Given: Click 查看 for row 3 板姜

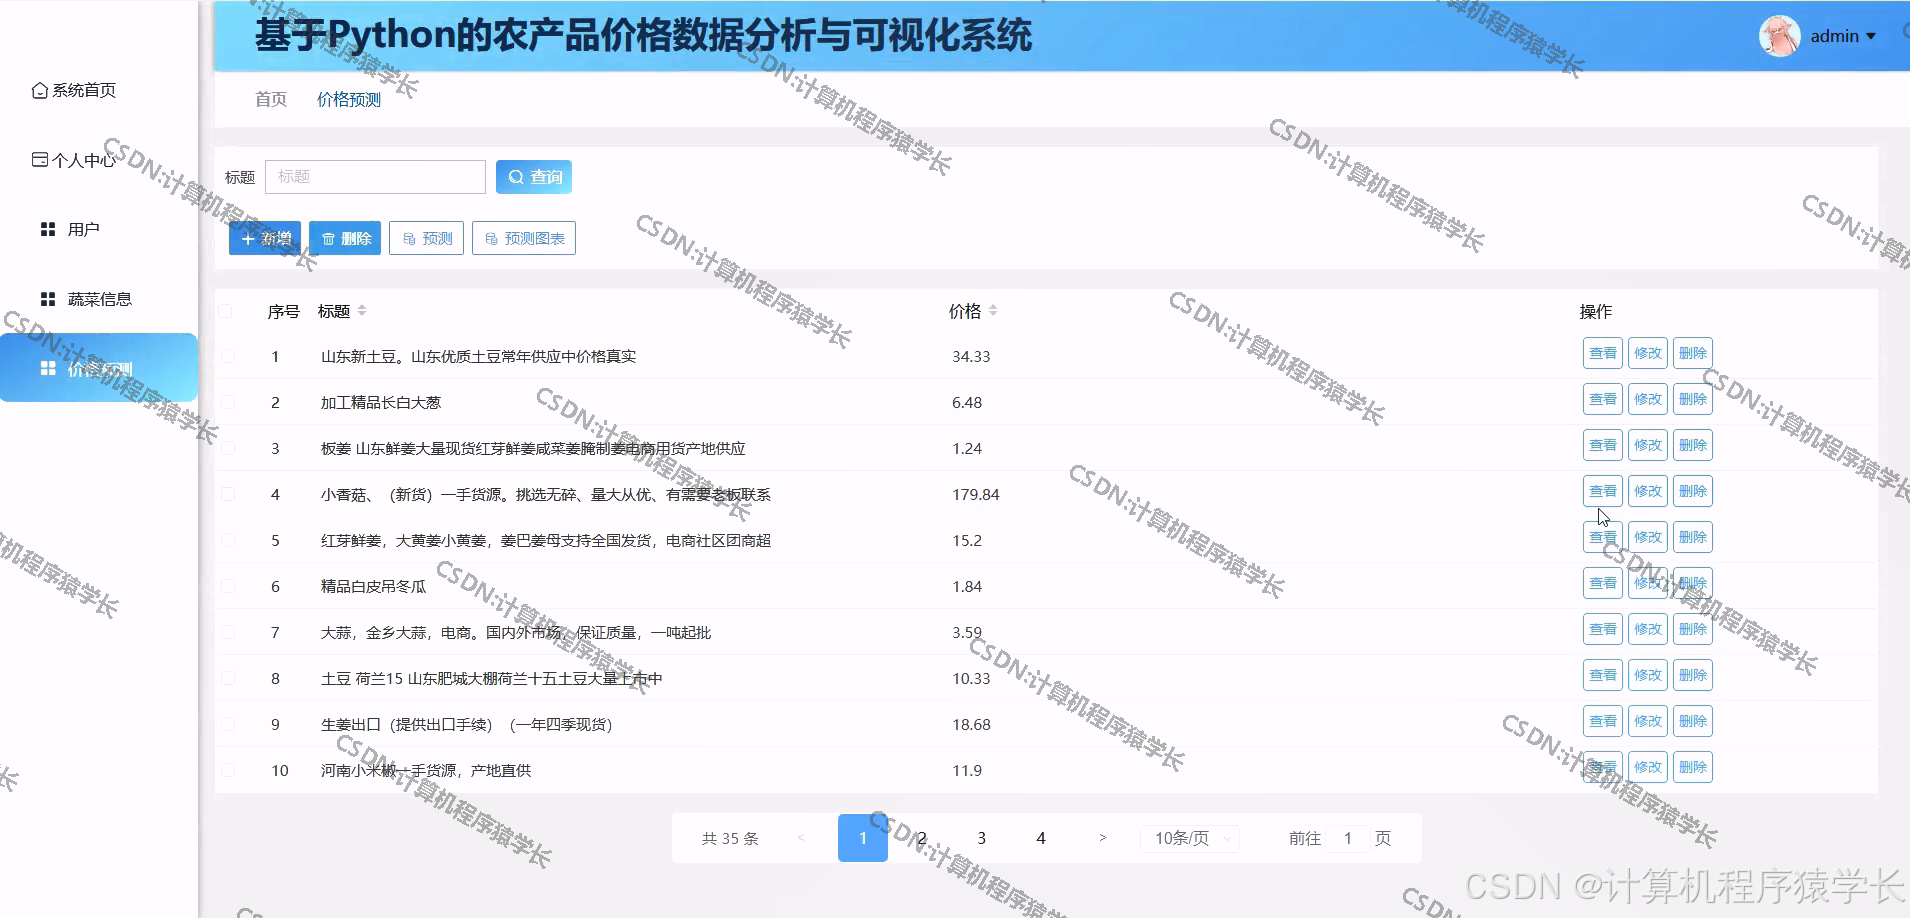Looking at the screenshot, I should point(1602,445).
